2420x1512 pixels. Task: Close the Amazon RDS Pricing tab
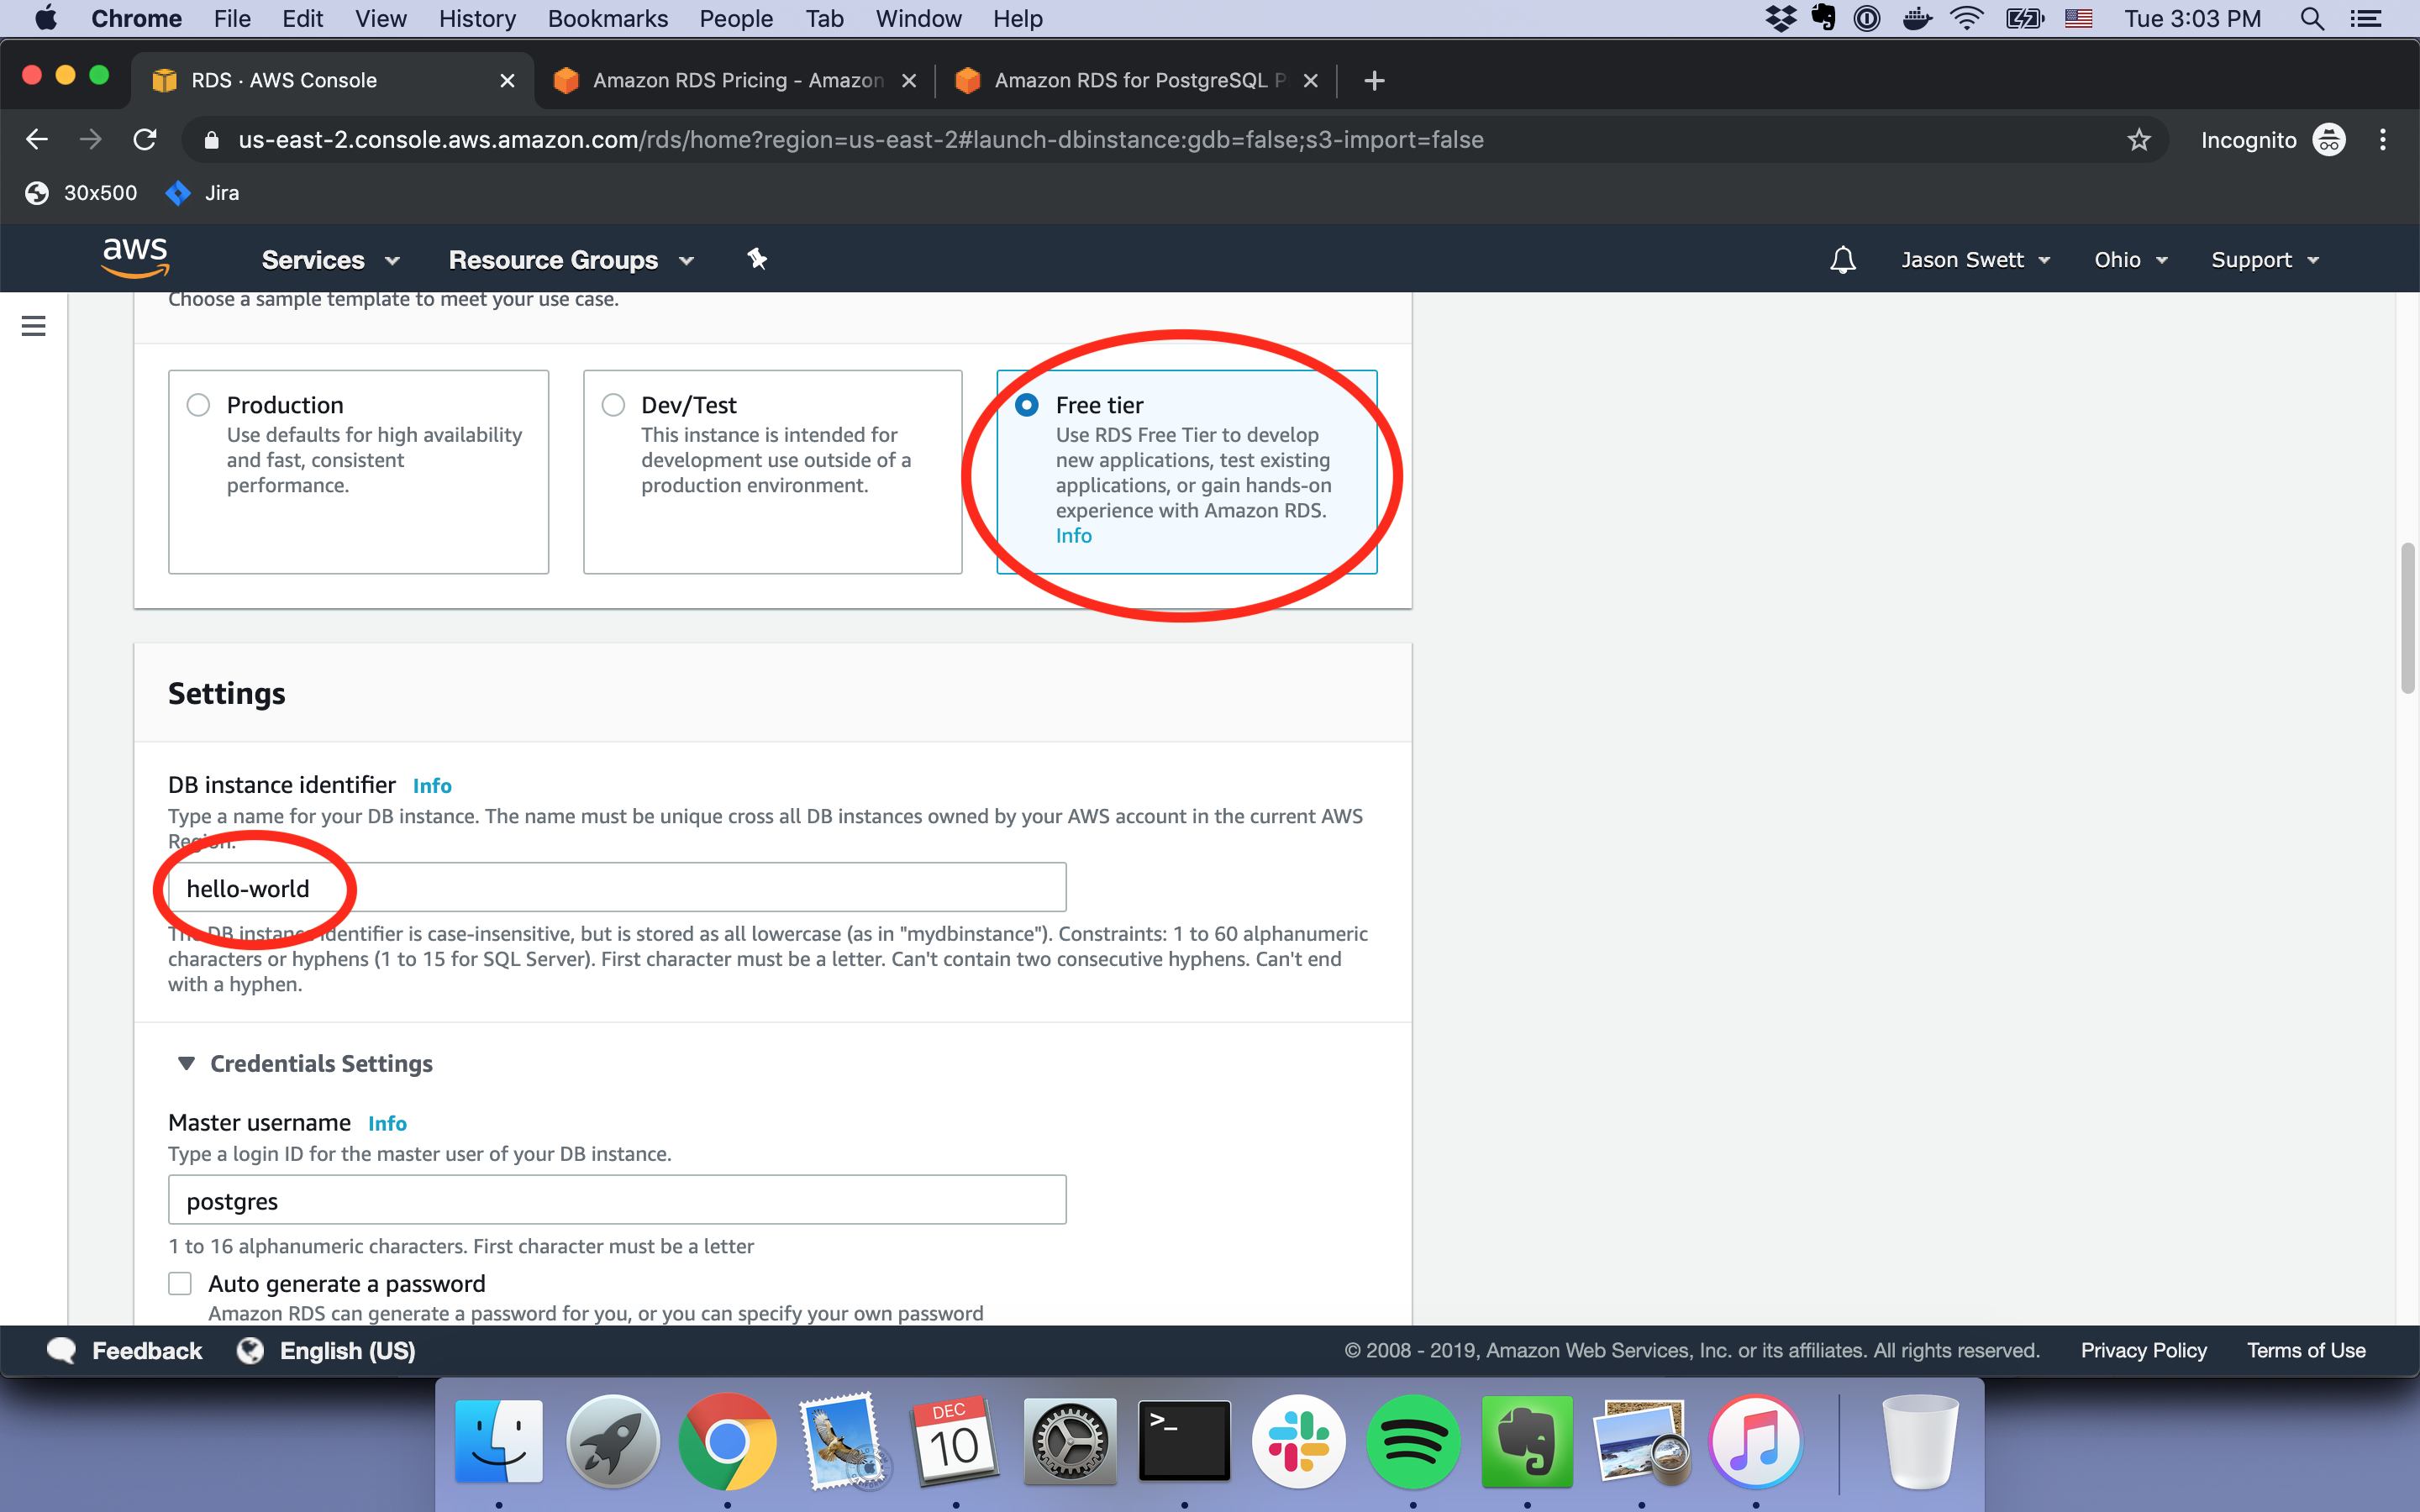click(x=909, y=81)
